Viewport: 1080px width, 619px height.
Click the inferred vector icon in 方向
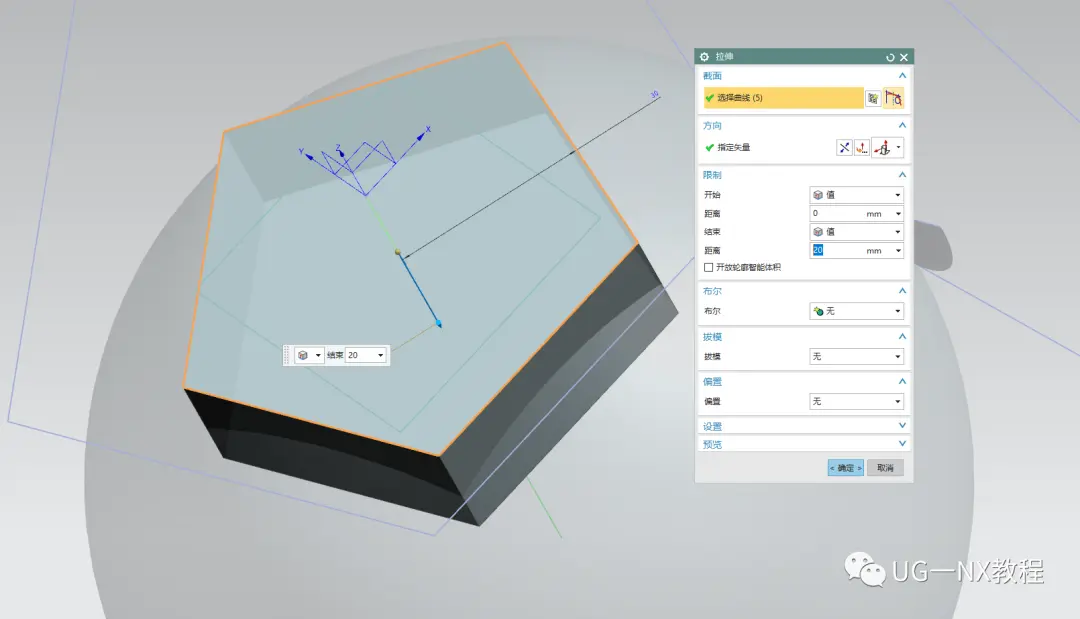pyautogui.click(x=882, y=147)
